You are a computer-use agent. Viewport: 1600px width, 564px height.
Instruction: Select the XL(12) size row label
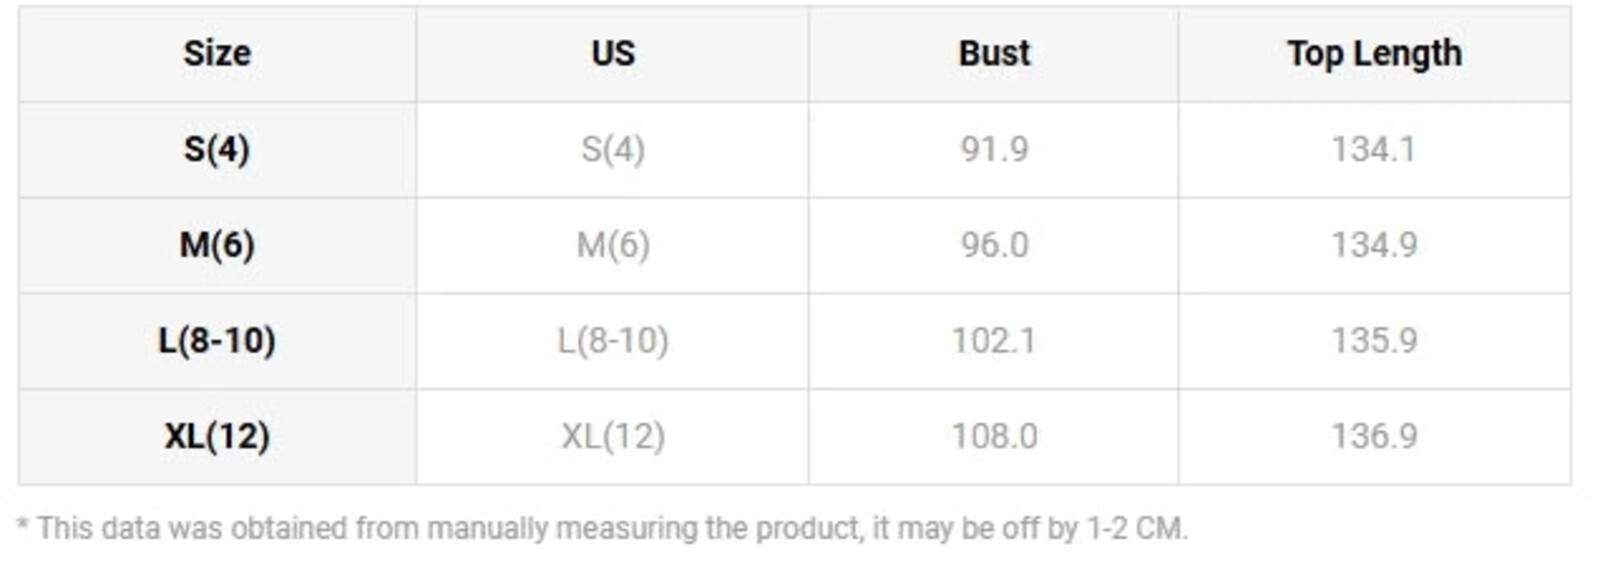pyautogui.click(x=217, y=437)
